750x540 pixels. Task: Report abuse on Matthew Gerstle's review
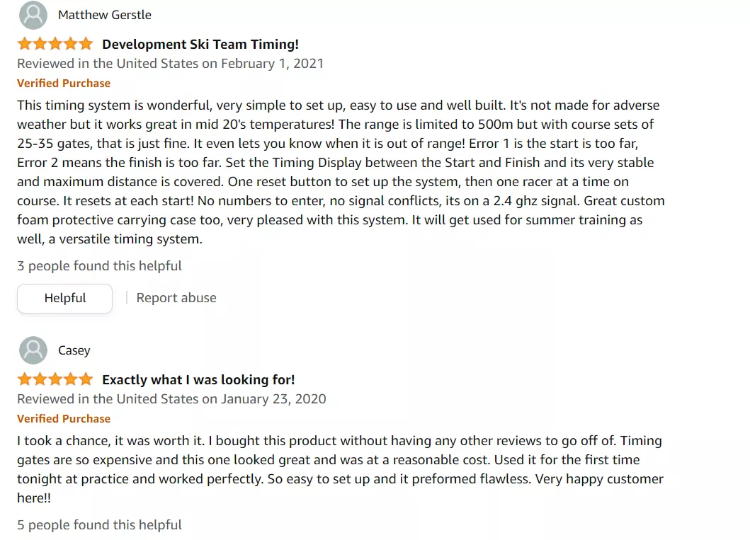point(176,298)
